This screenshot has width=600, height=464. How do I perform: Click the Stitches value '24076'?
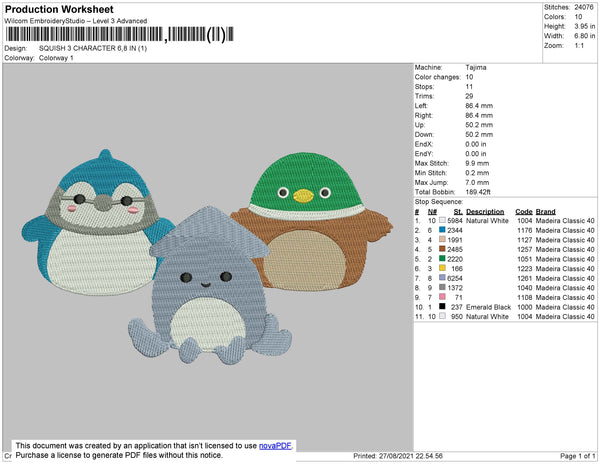tap(584, 7)
